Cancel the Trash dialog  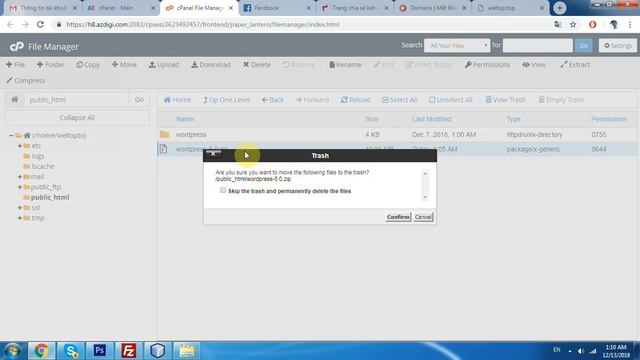(x=423, y=217)
